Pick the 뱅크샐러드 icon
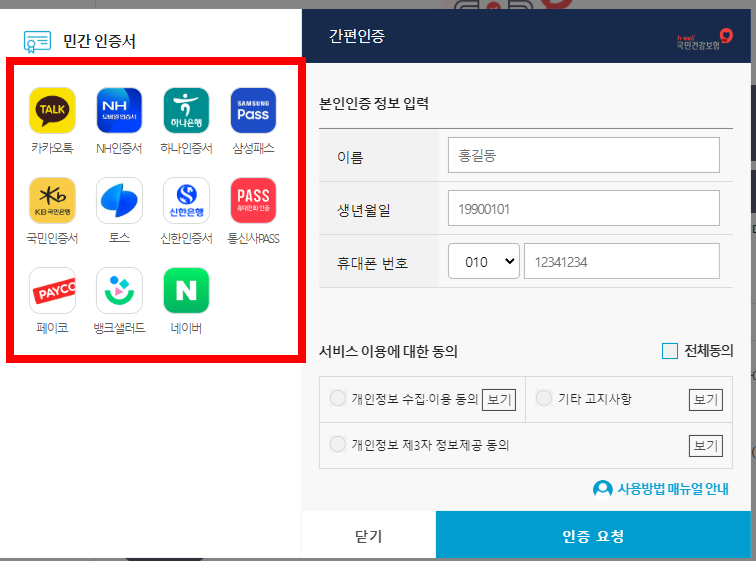756x561 pixels. (x=119, y=290)
